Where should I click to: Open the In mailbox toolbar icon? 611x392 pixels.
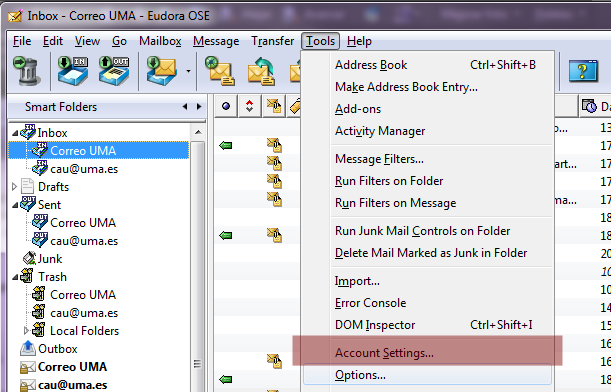(x=73, y=71)
